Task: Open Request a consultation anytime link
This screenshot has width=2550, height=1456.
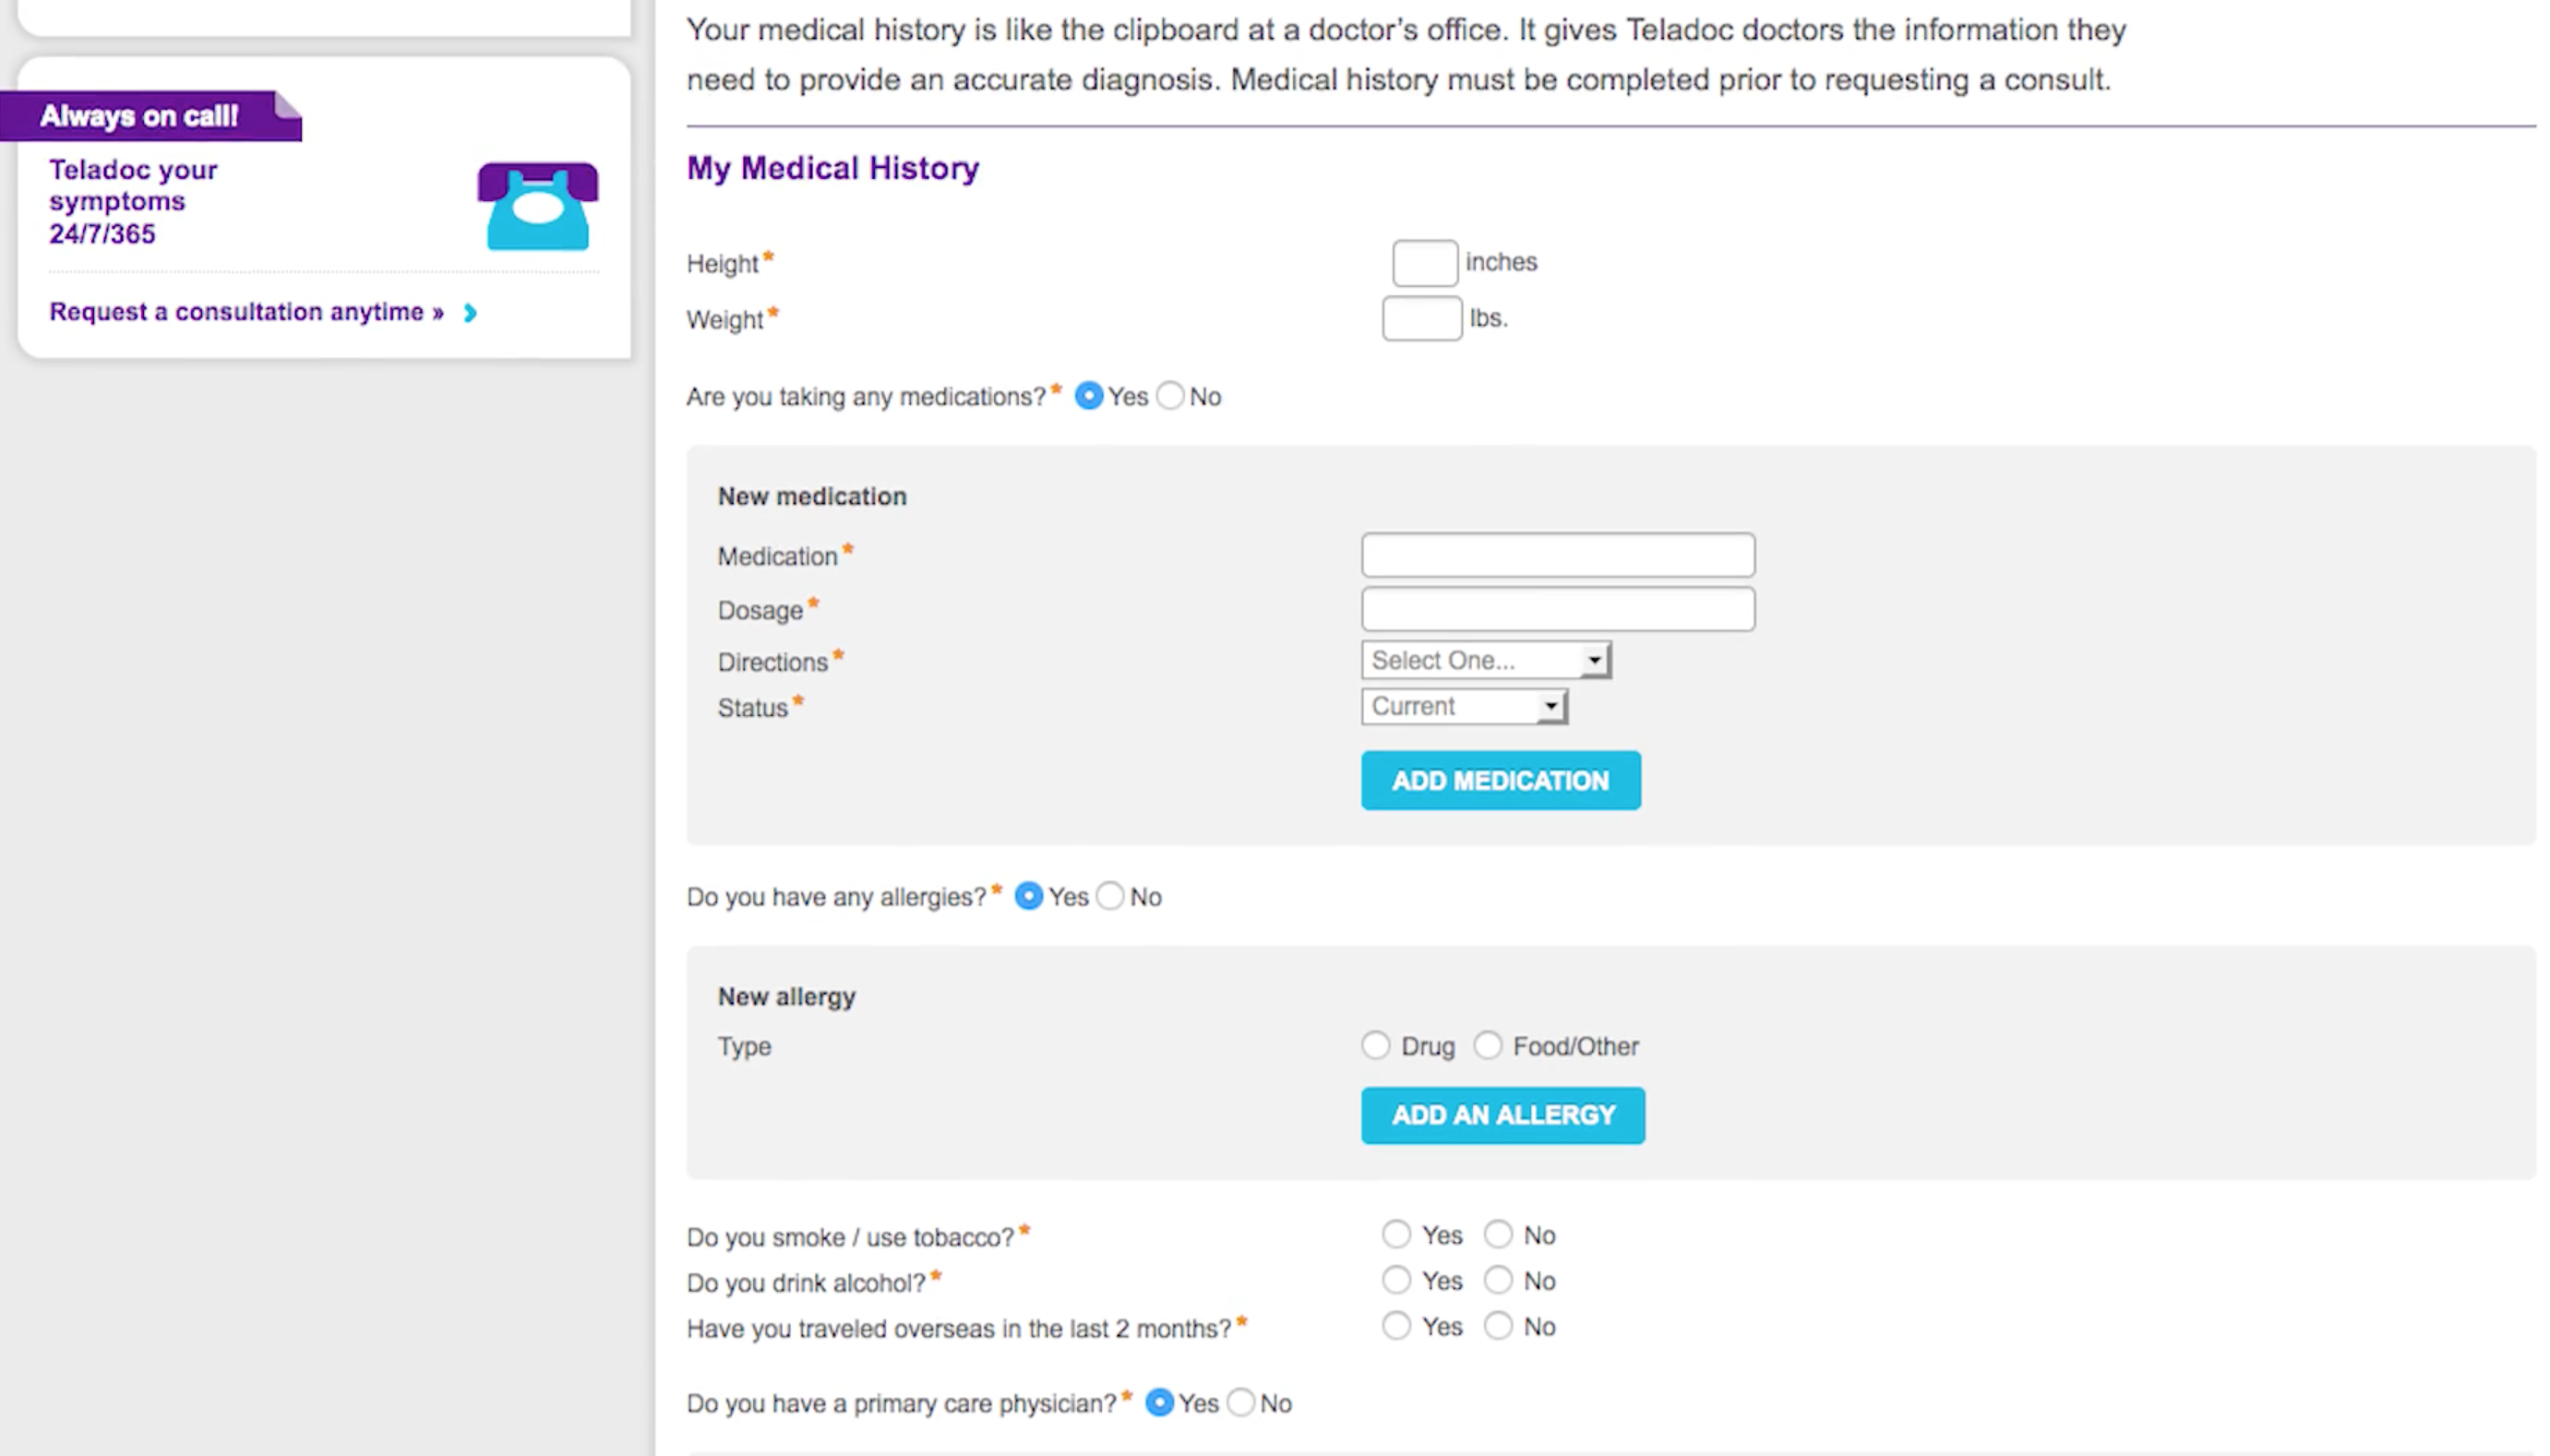Action: click(246, 312)
